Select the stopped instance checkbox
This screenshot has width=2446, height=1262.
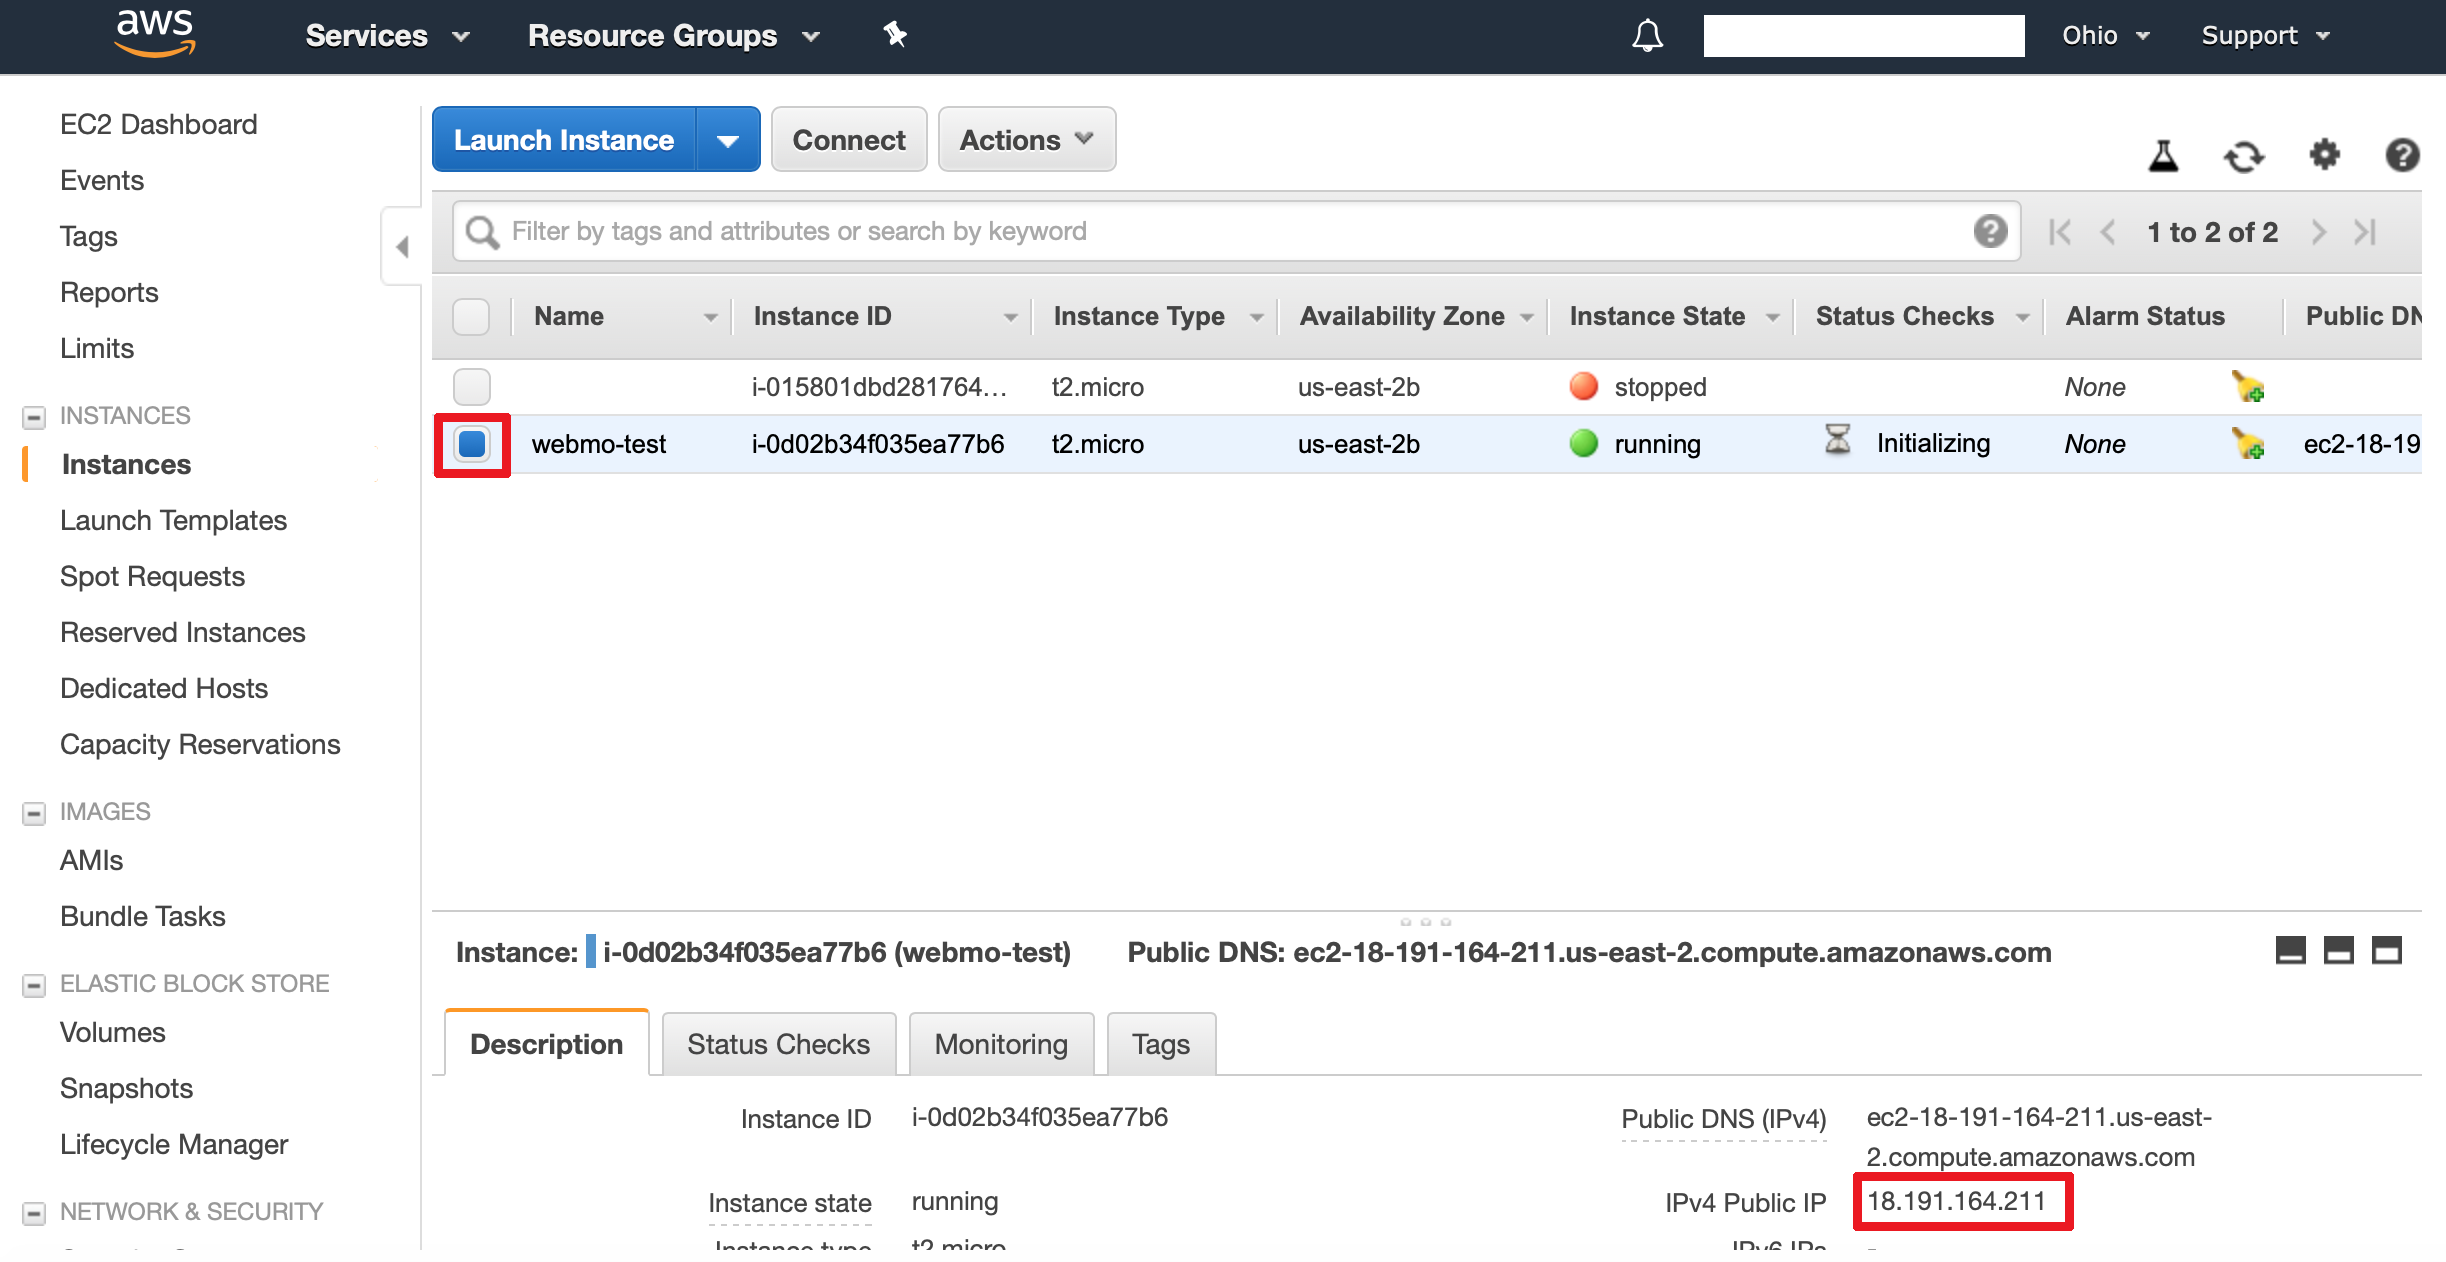(471, 387)
